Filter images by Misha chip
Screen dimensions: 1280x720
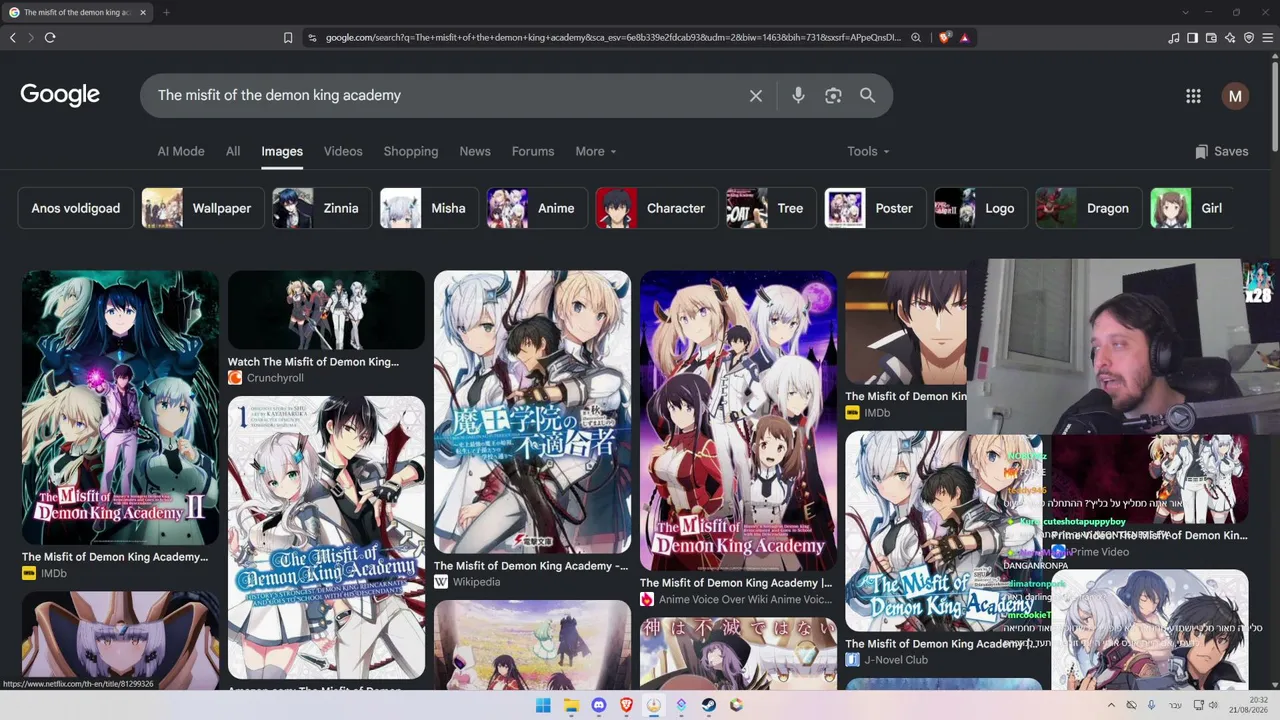click(x=429, y=208)
